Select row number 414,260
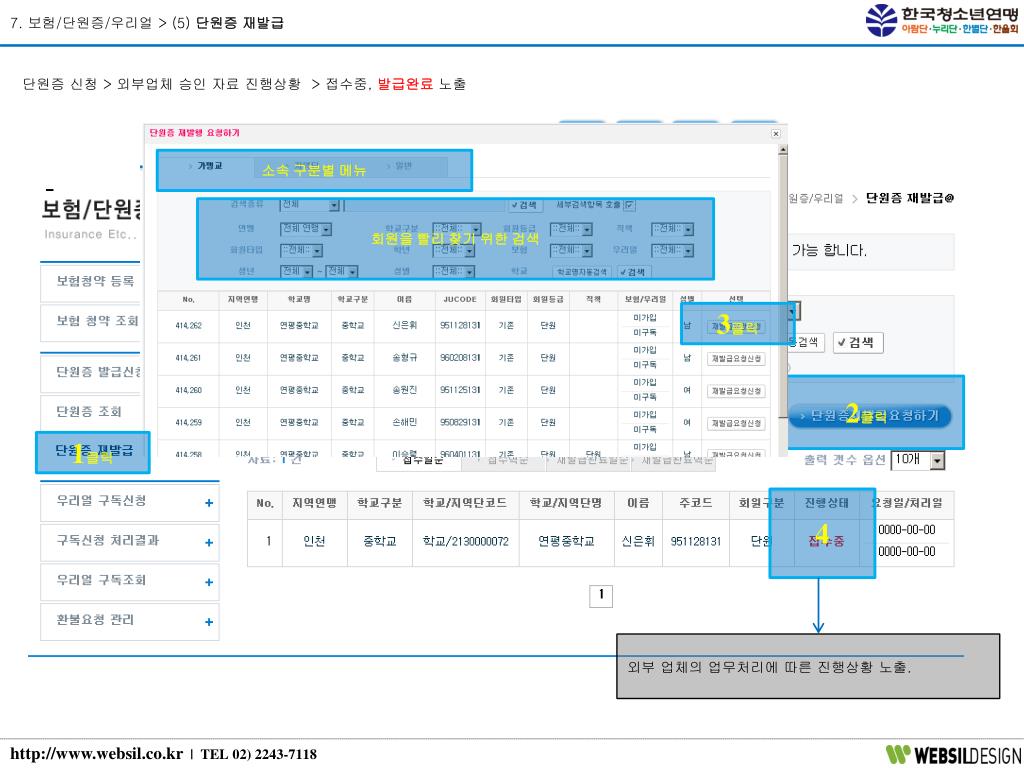The width and height of the screenshot is (1024, 768). pos(189,391)
